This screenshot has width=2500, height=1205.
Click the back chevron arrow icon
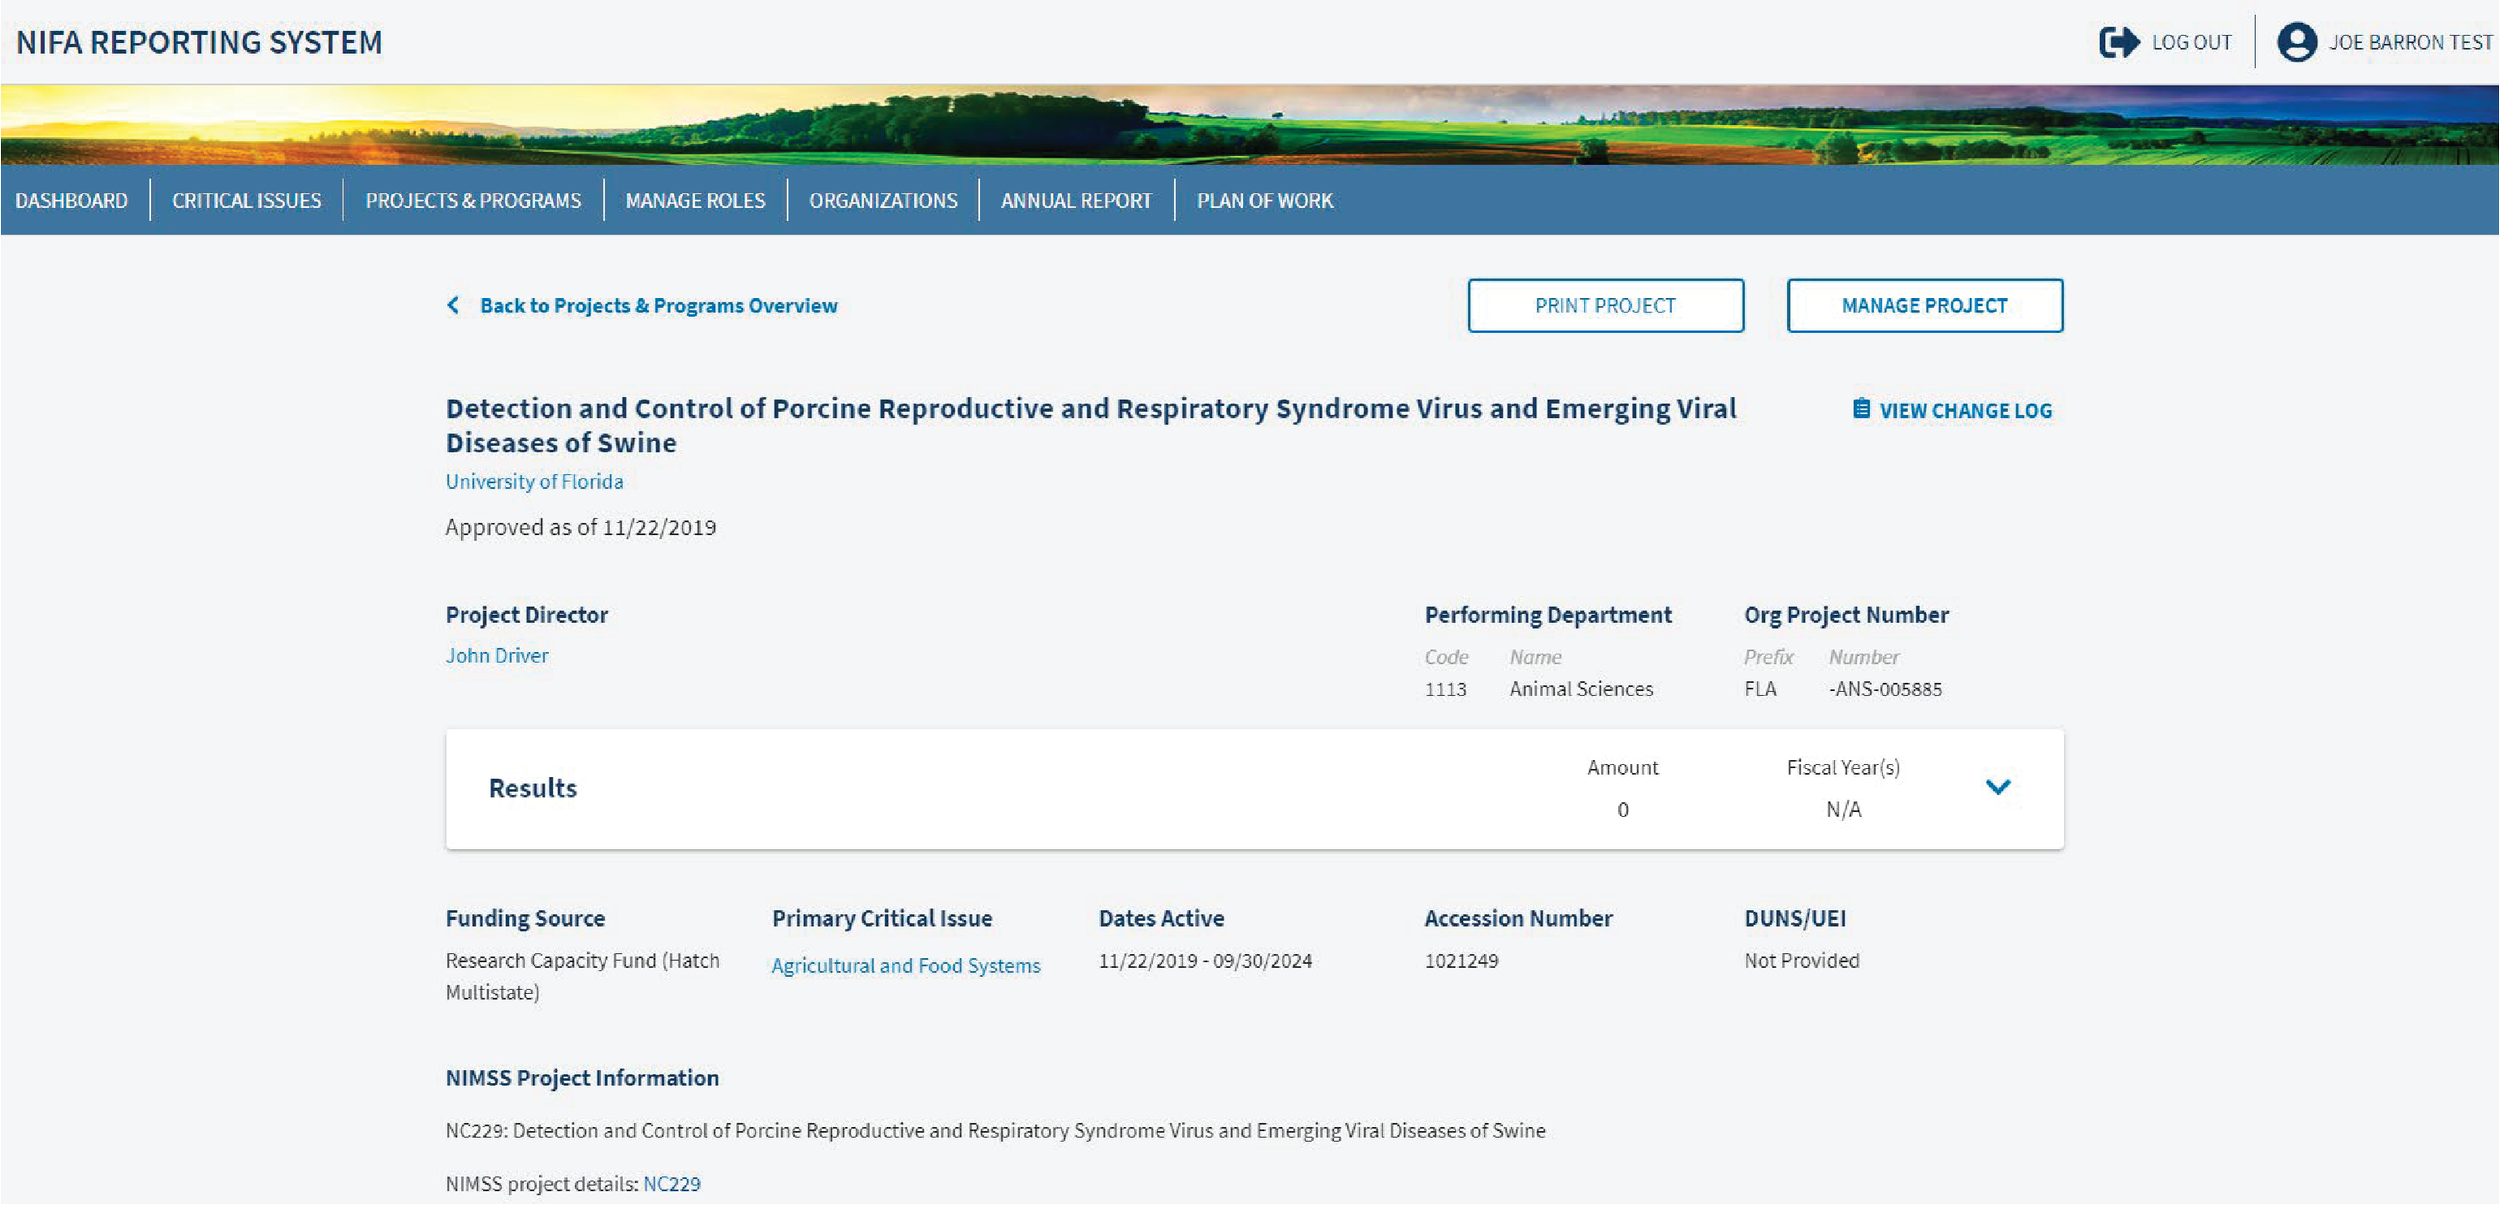point(453,305)
